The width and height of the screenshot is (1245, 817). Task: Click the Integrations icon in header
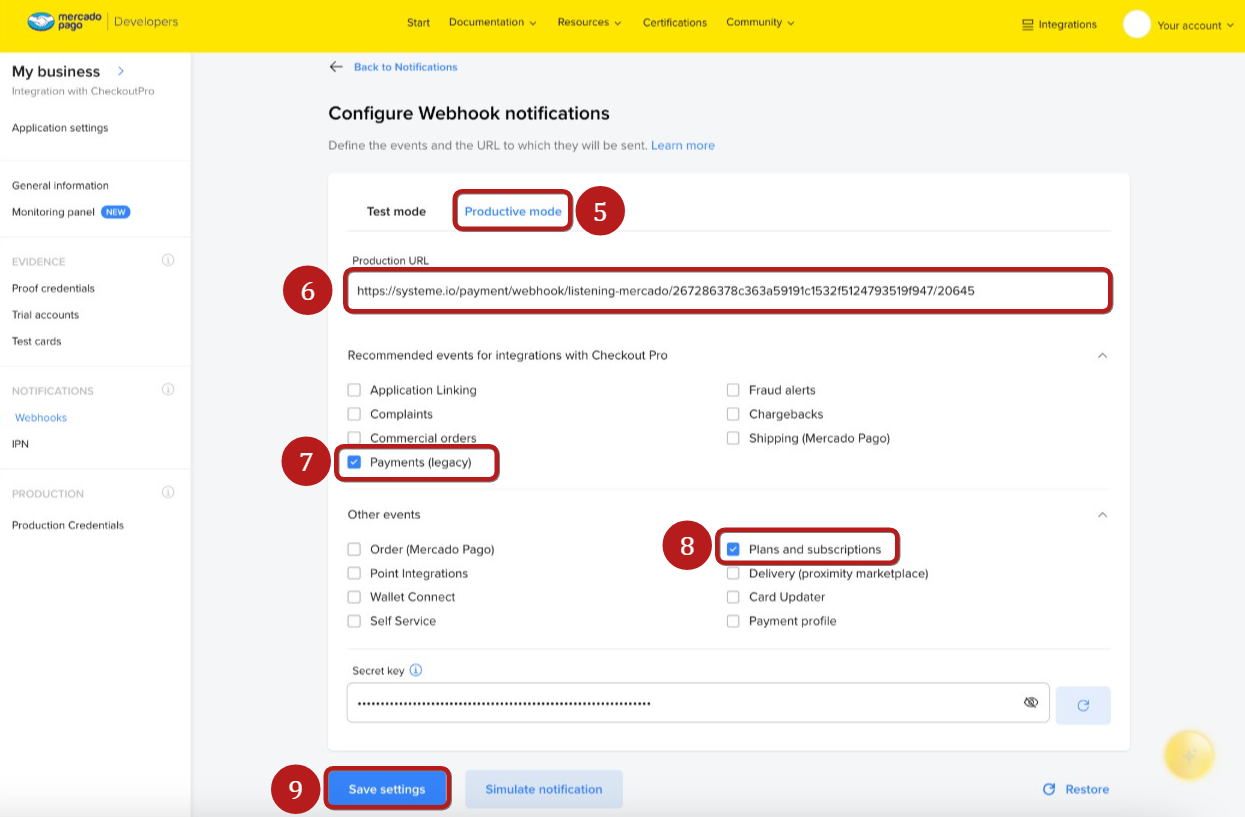(x=1027, y=25)
